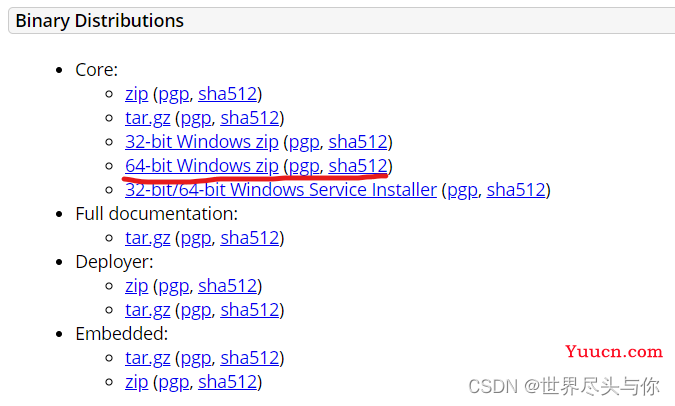Open sha512 checksum for Windows Service Installer
The image size is (675, 406).
516,190
